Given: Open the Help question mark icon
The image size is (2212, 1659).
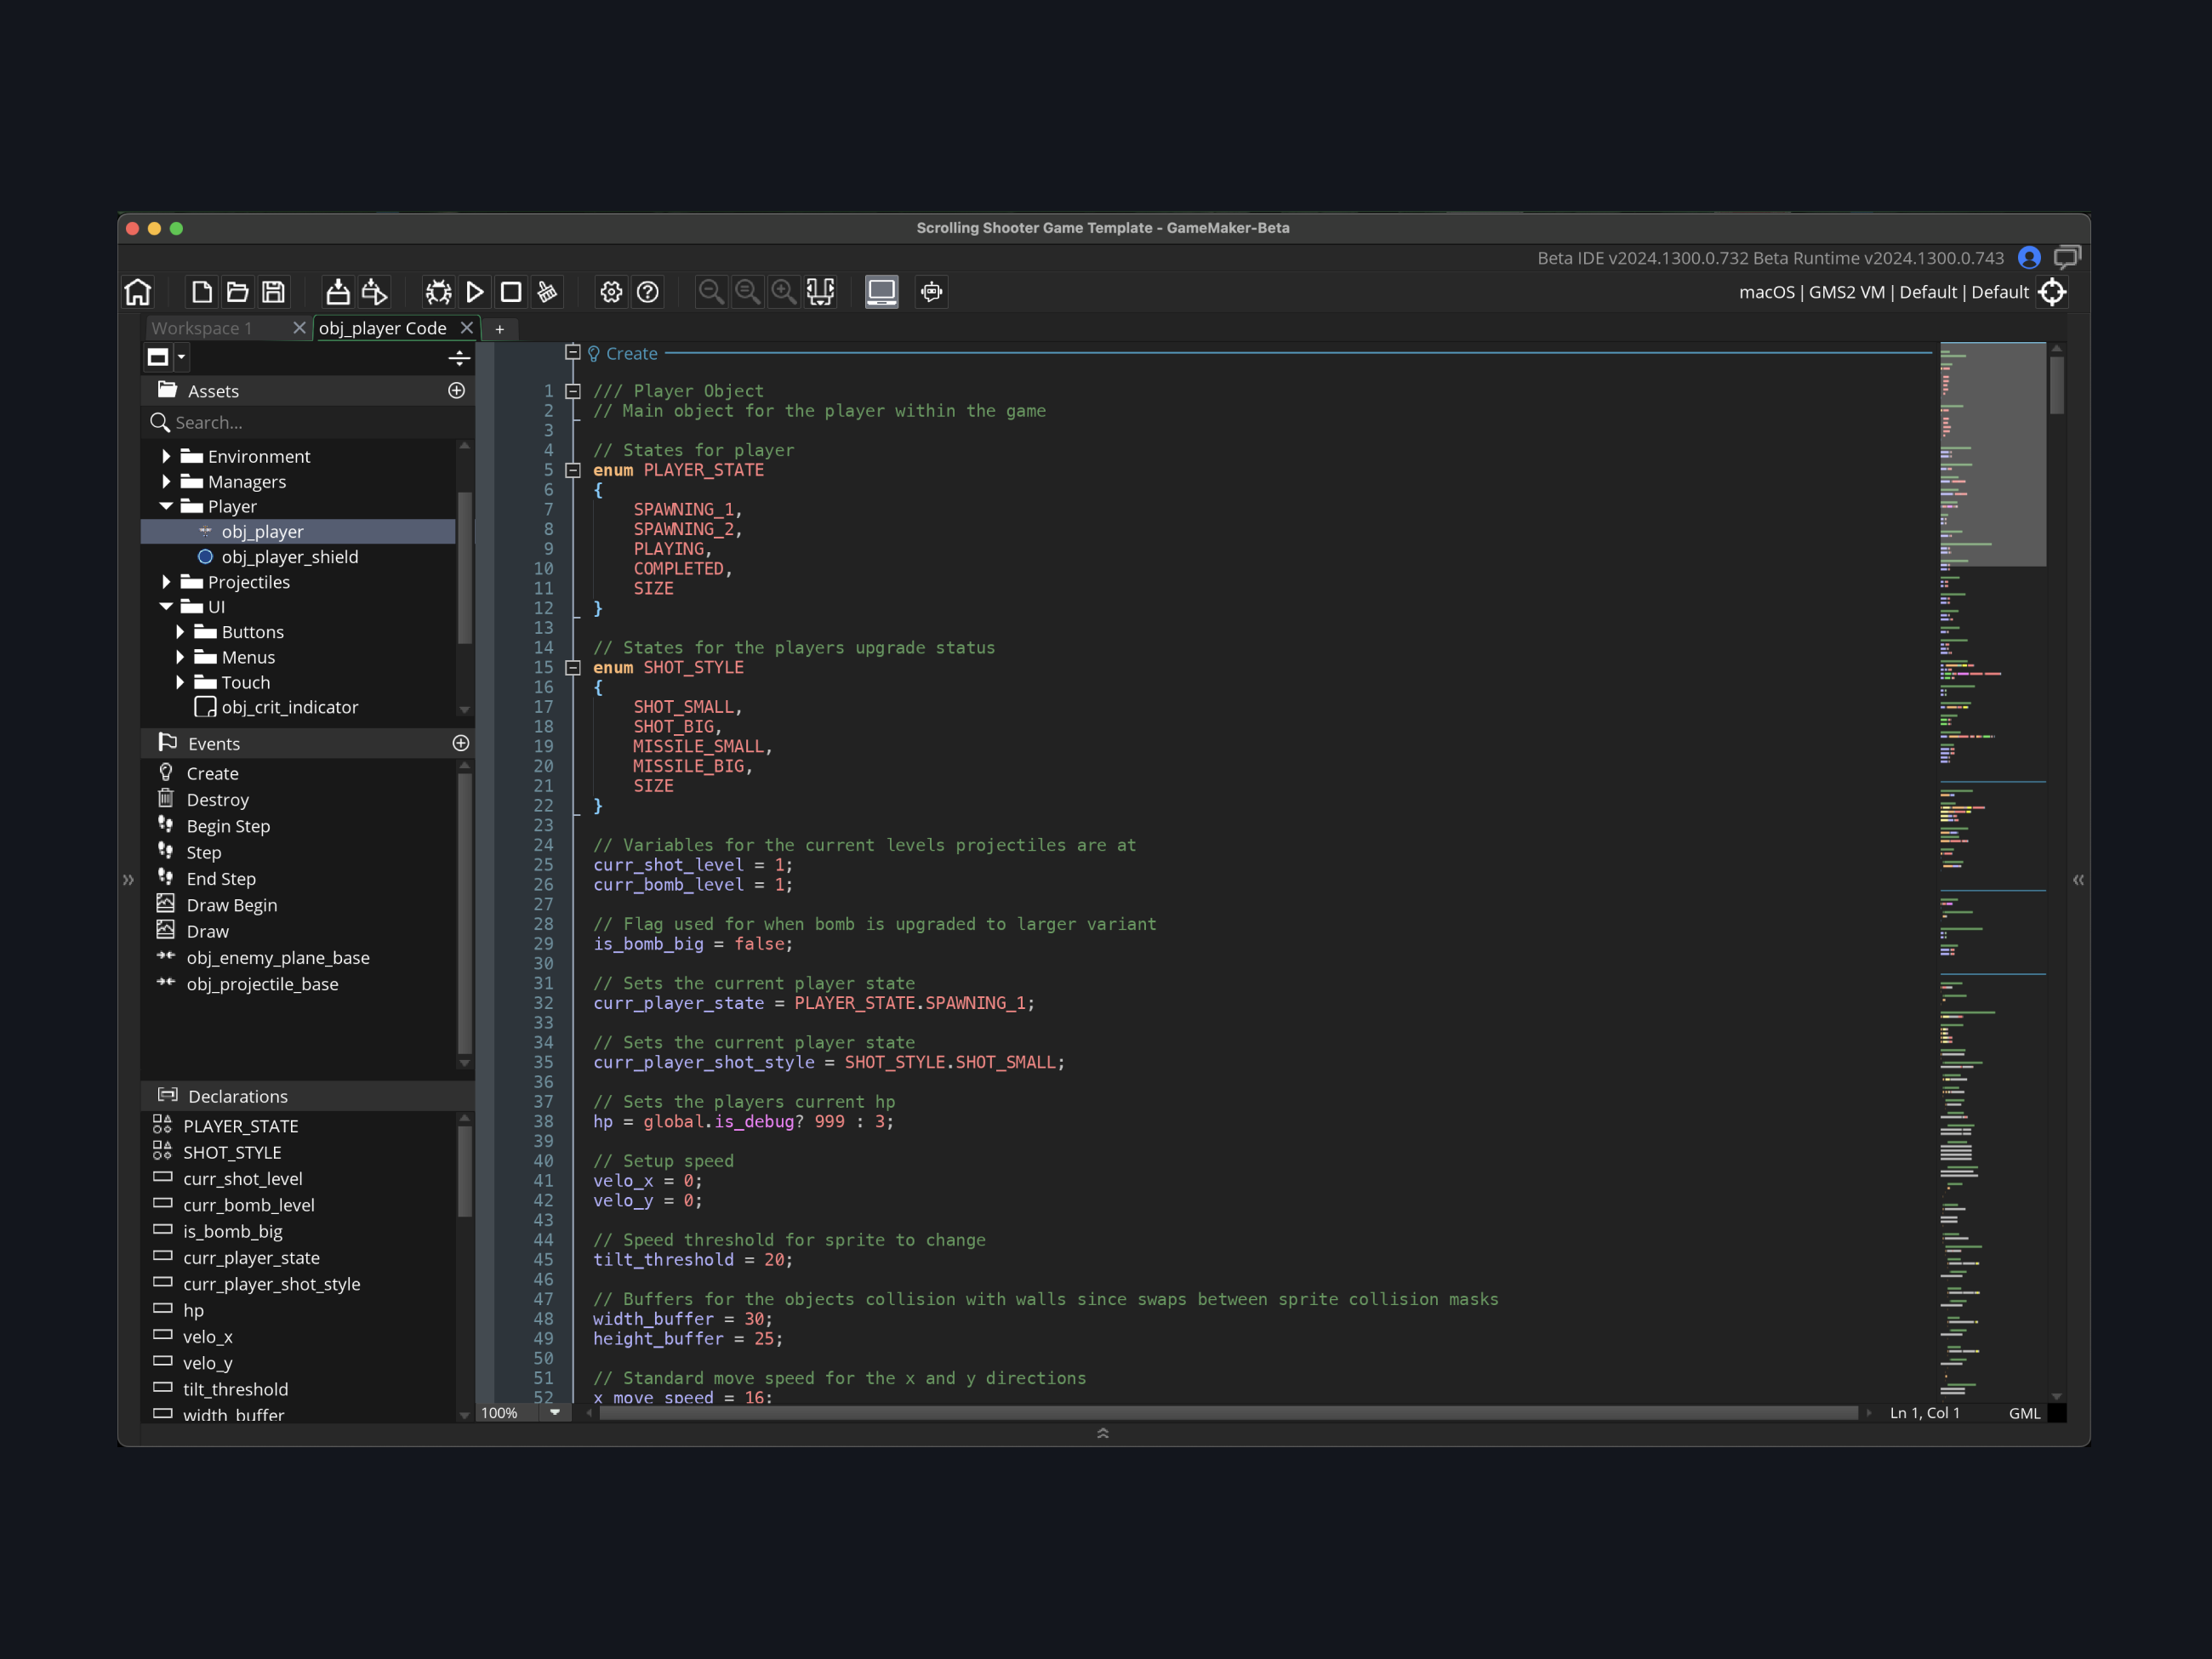Looking at the screenshot, I should pyautogui.click(x=648, y=292).
